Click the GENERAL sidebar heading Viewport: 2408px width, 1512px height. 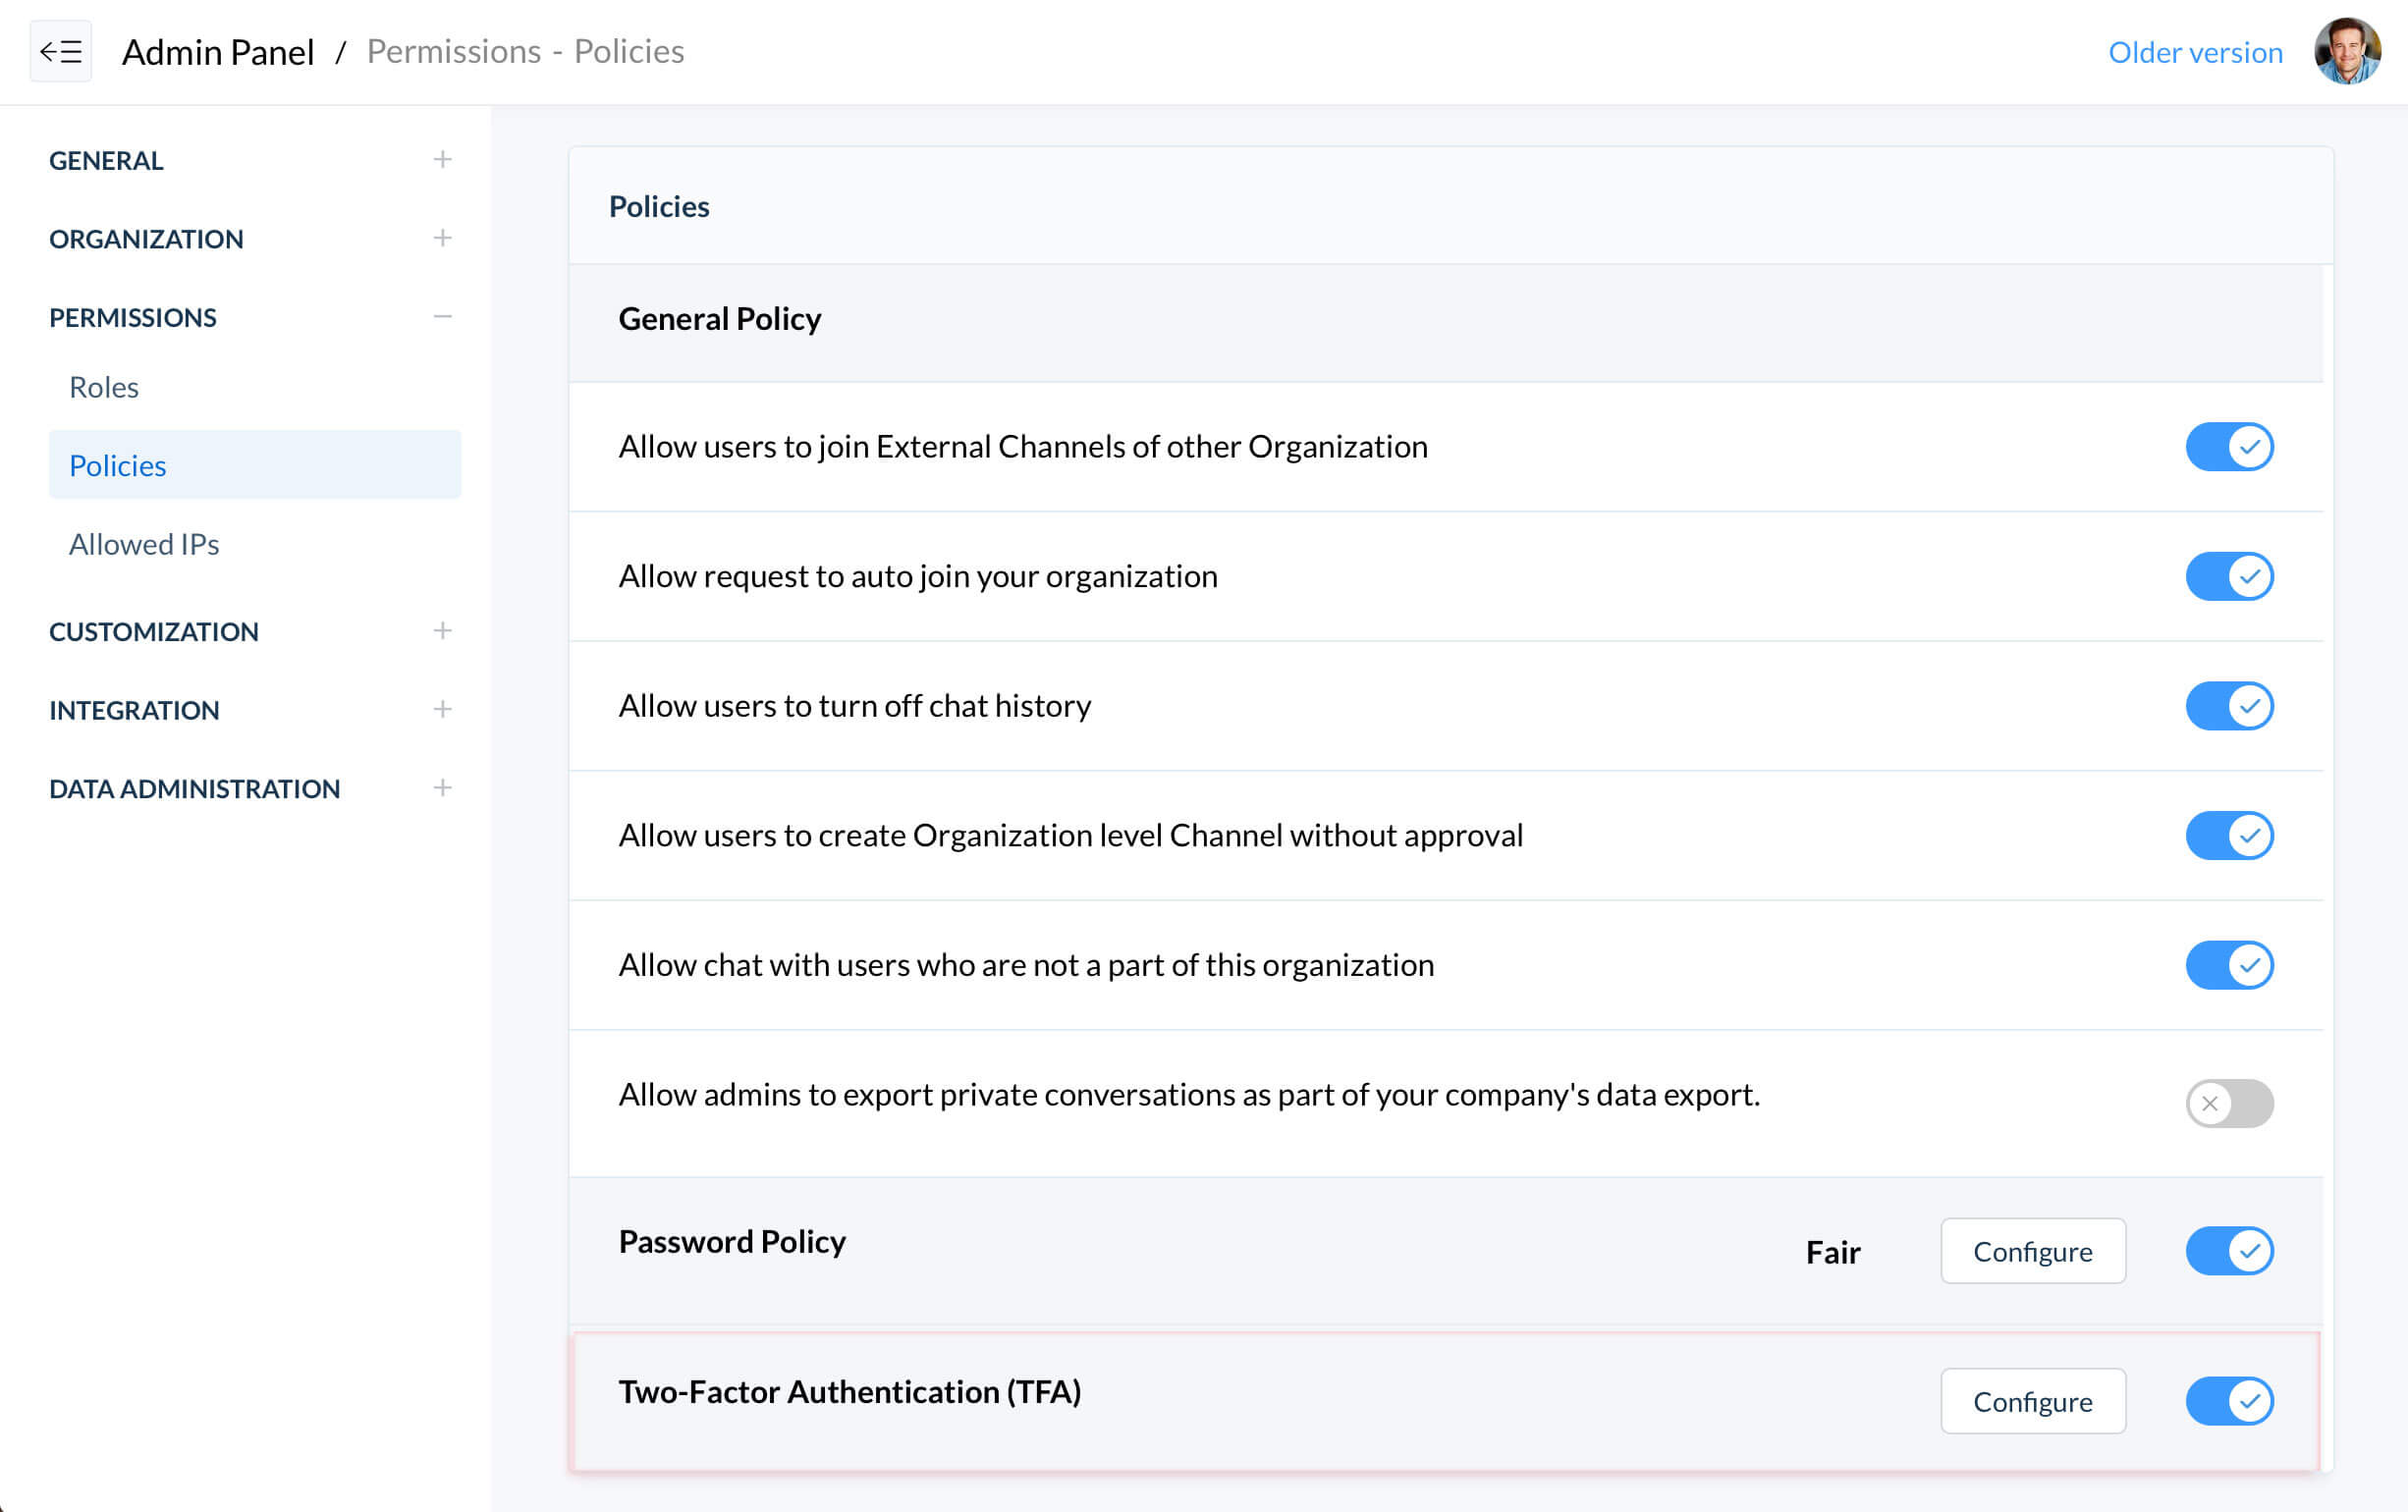(x=106, y=160)
